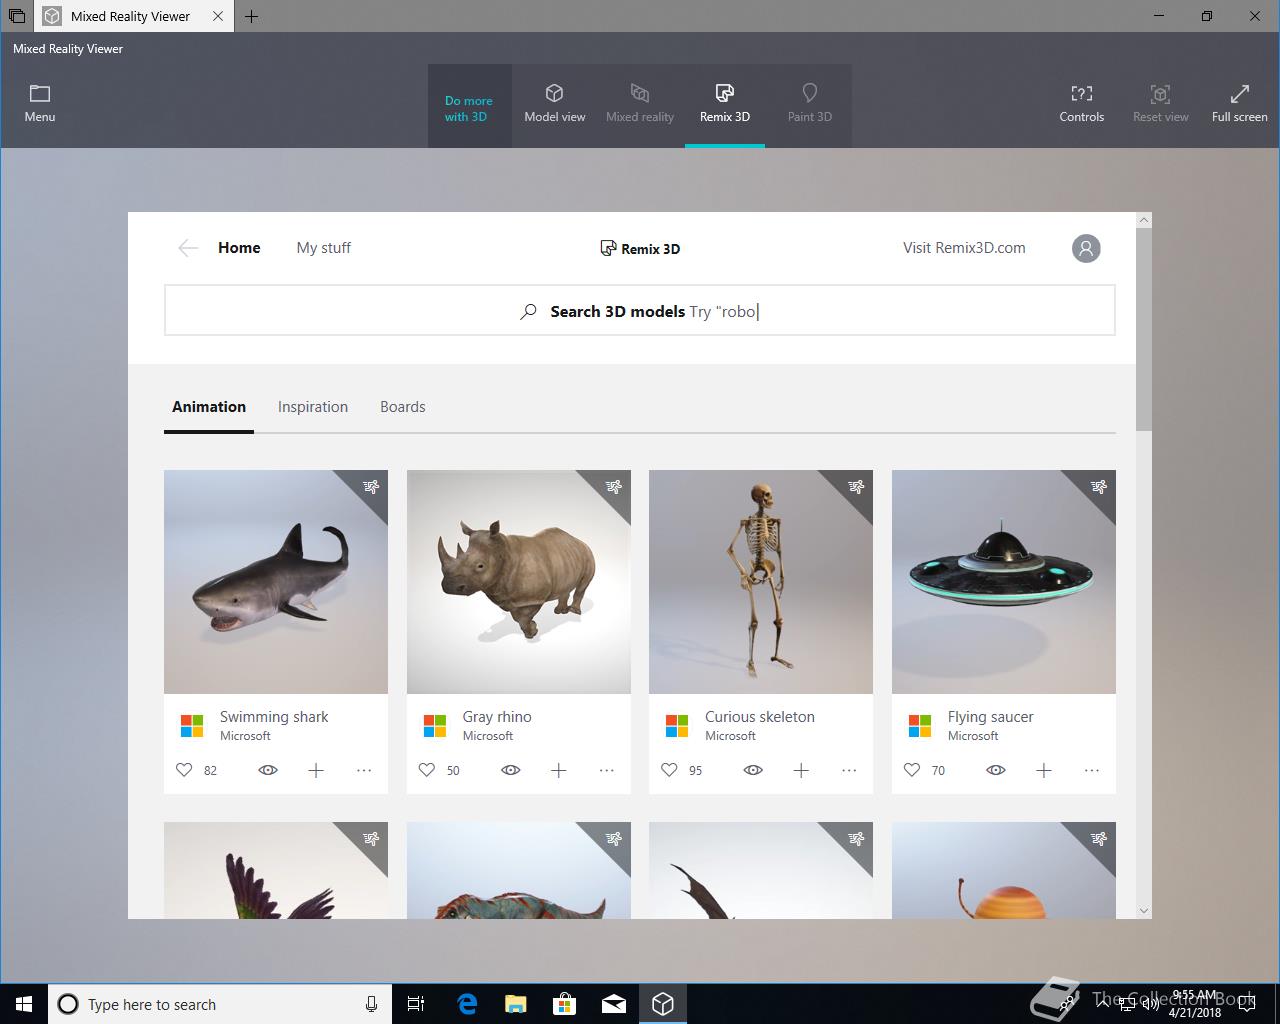Add Curious skeleton with plus icon
1280x1024 pixels.
tap(801, 770)
